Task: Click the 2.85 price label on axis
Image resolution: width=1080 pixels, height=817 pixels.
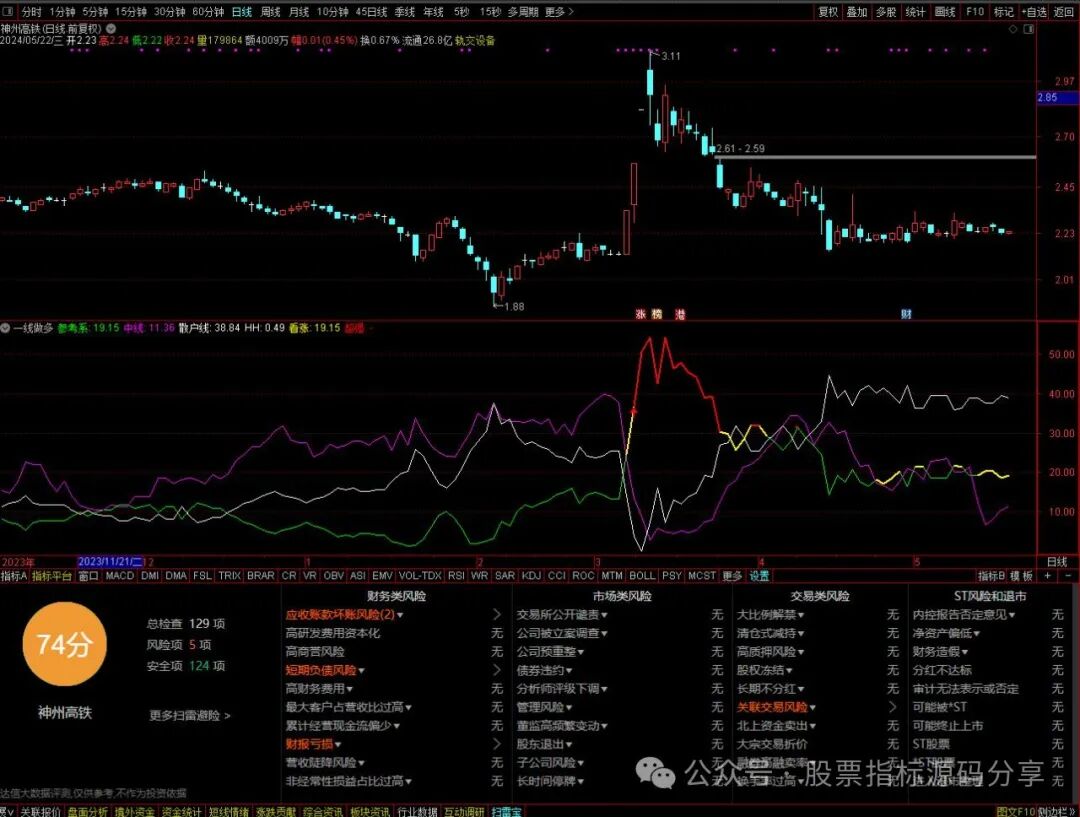Action: click(1057, 98)
